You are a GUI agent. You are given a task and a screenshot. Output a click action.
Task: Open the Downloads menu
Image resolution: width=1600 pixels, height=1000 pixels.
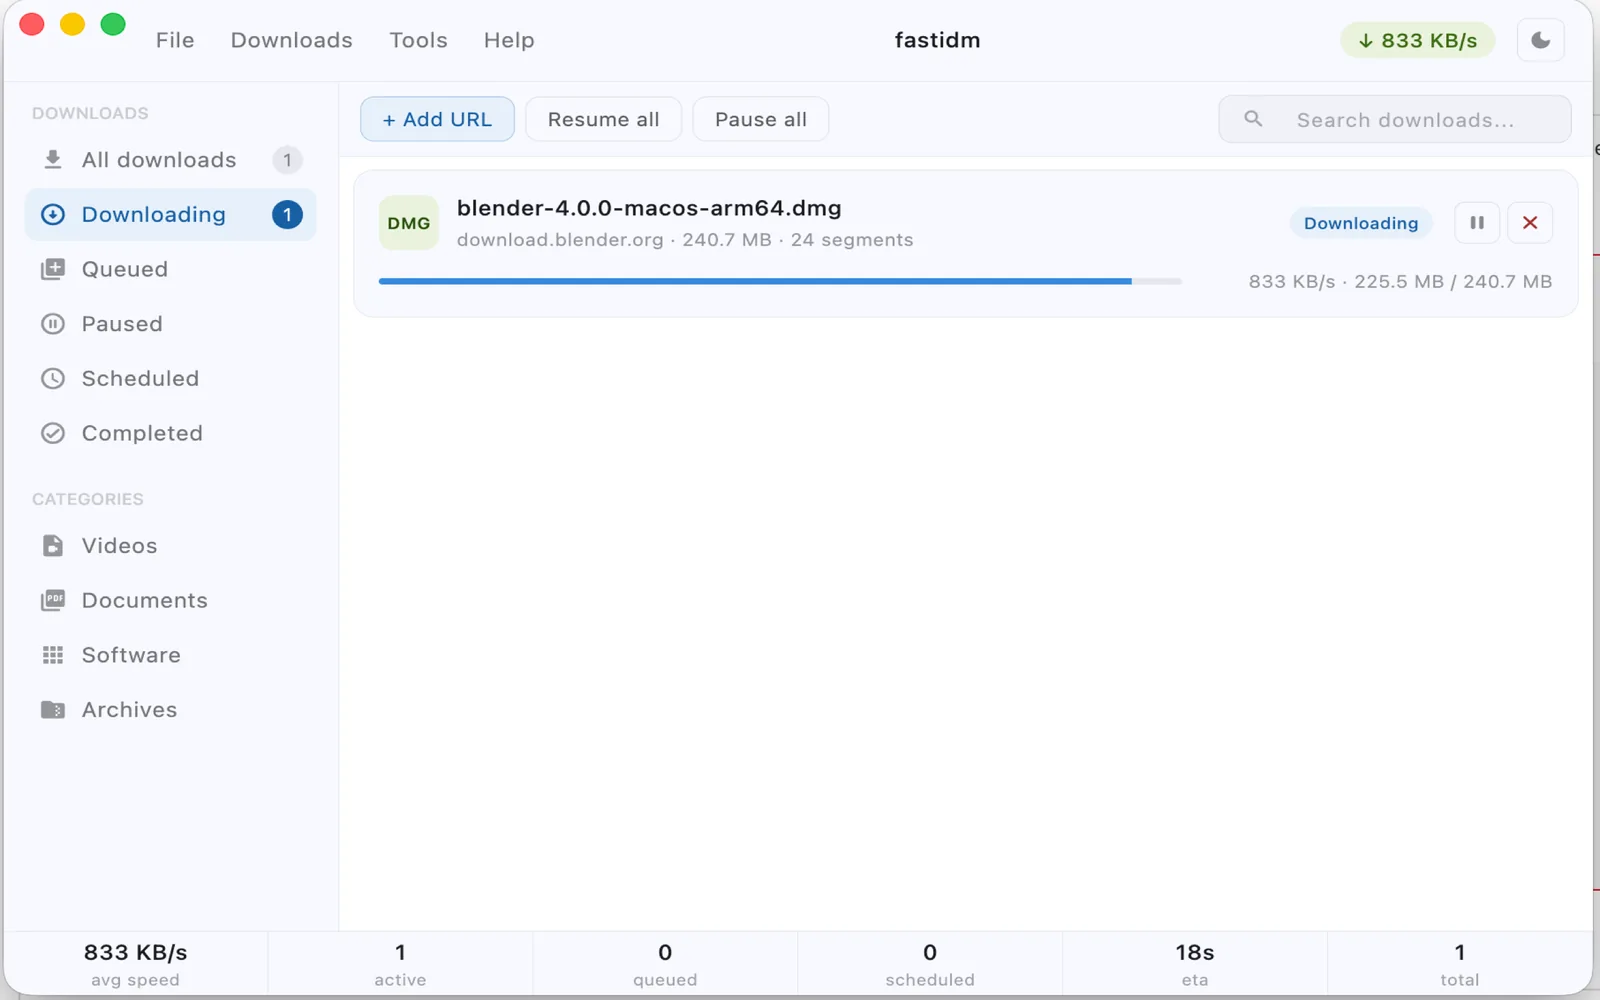(291, 40)
